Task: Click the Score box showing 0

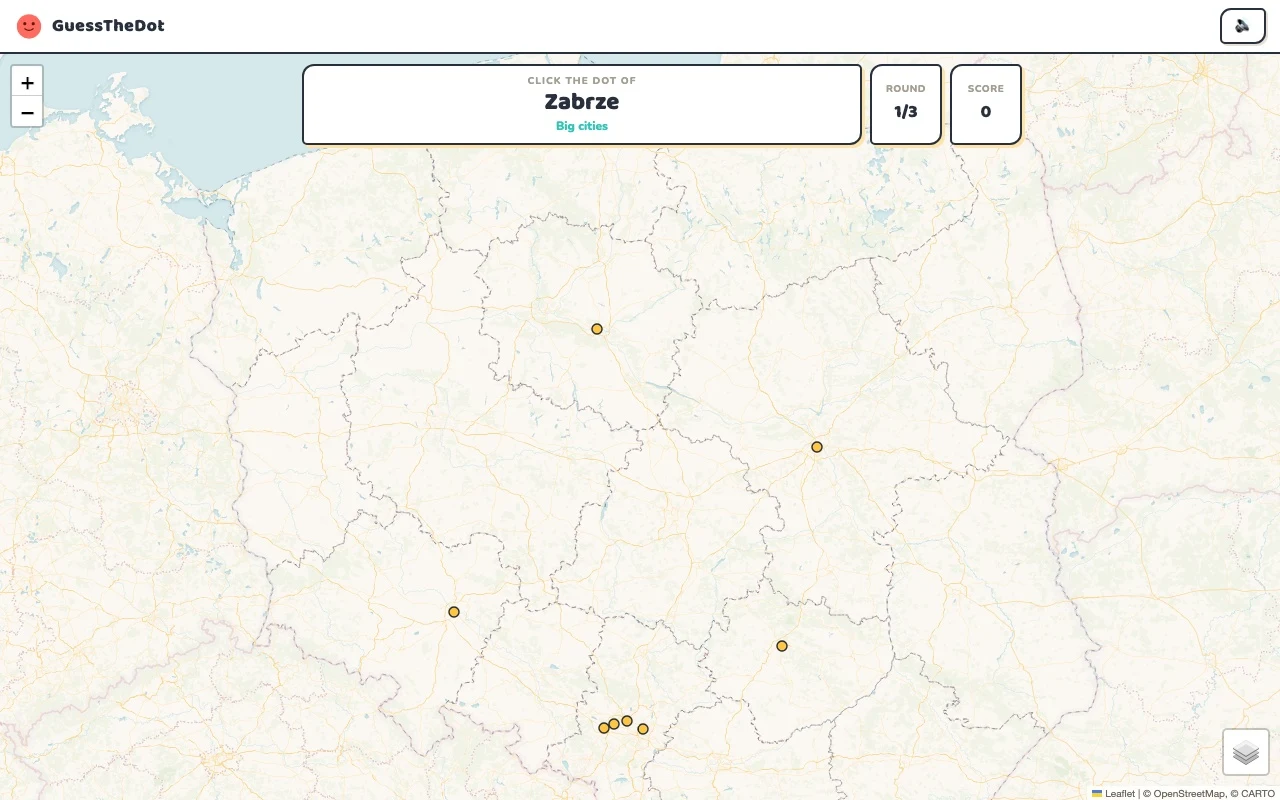Action: point(986,104)
